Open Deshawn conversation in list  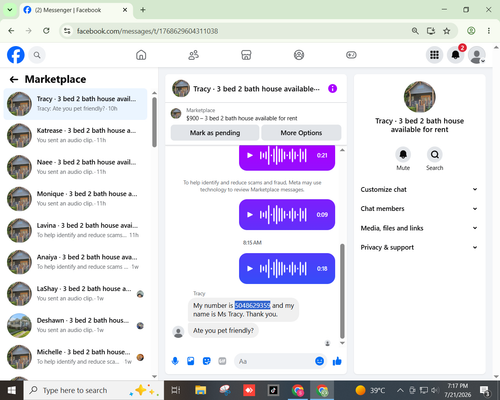coord(75,325)
